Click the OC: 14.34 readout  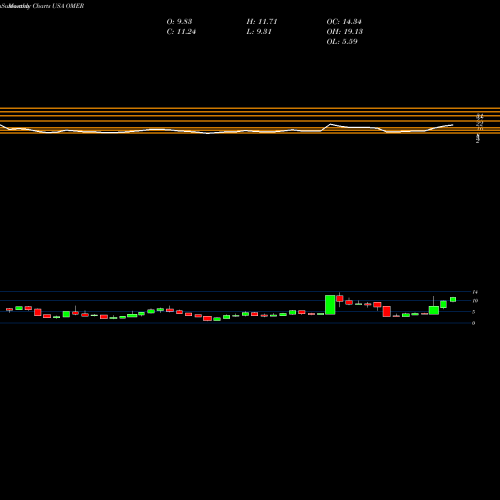click(344, 22)
